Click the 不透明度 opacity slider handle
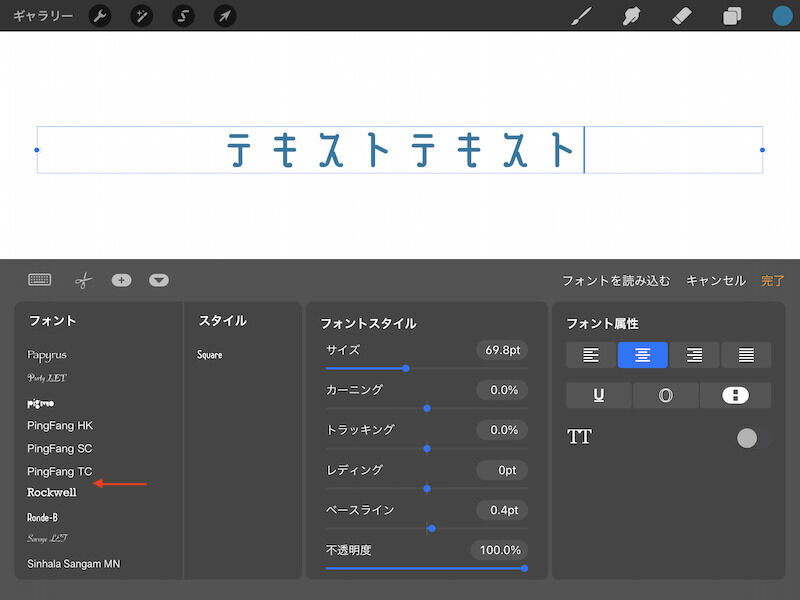 click(x=524, y=568)
